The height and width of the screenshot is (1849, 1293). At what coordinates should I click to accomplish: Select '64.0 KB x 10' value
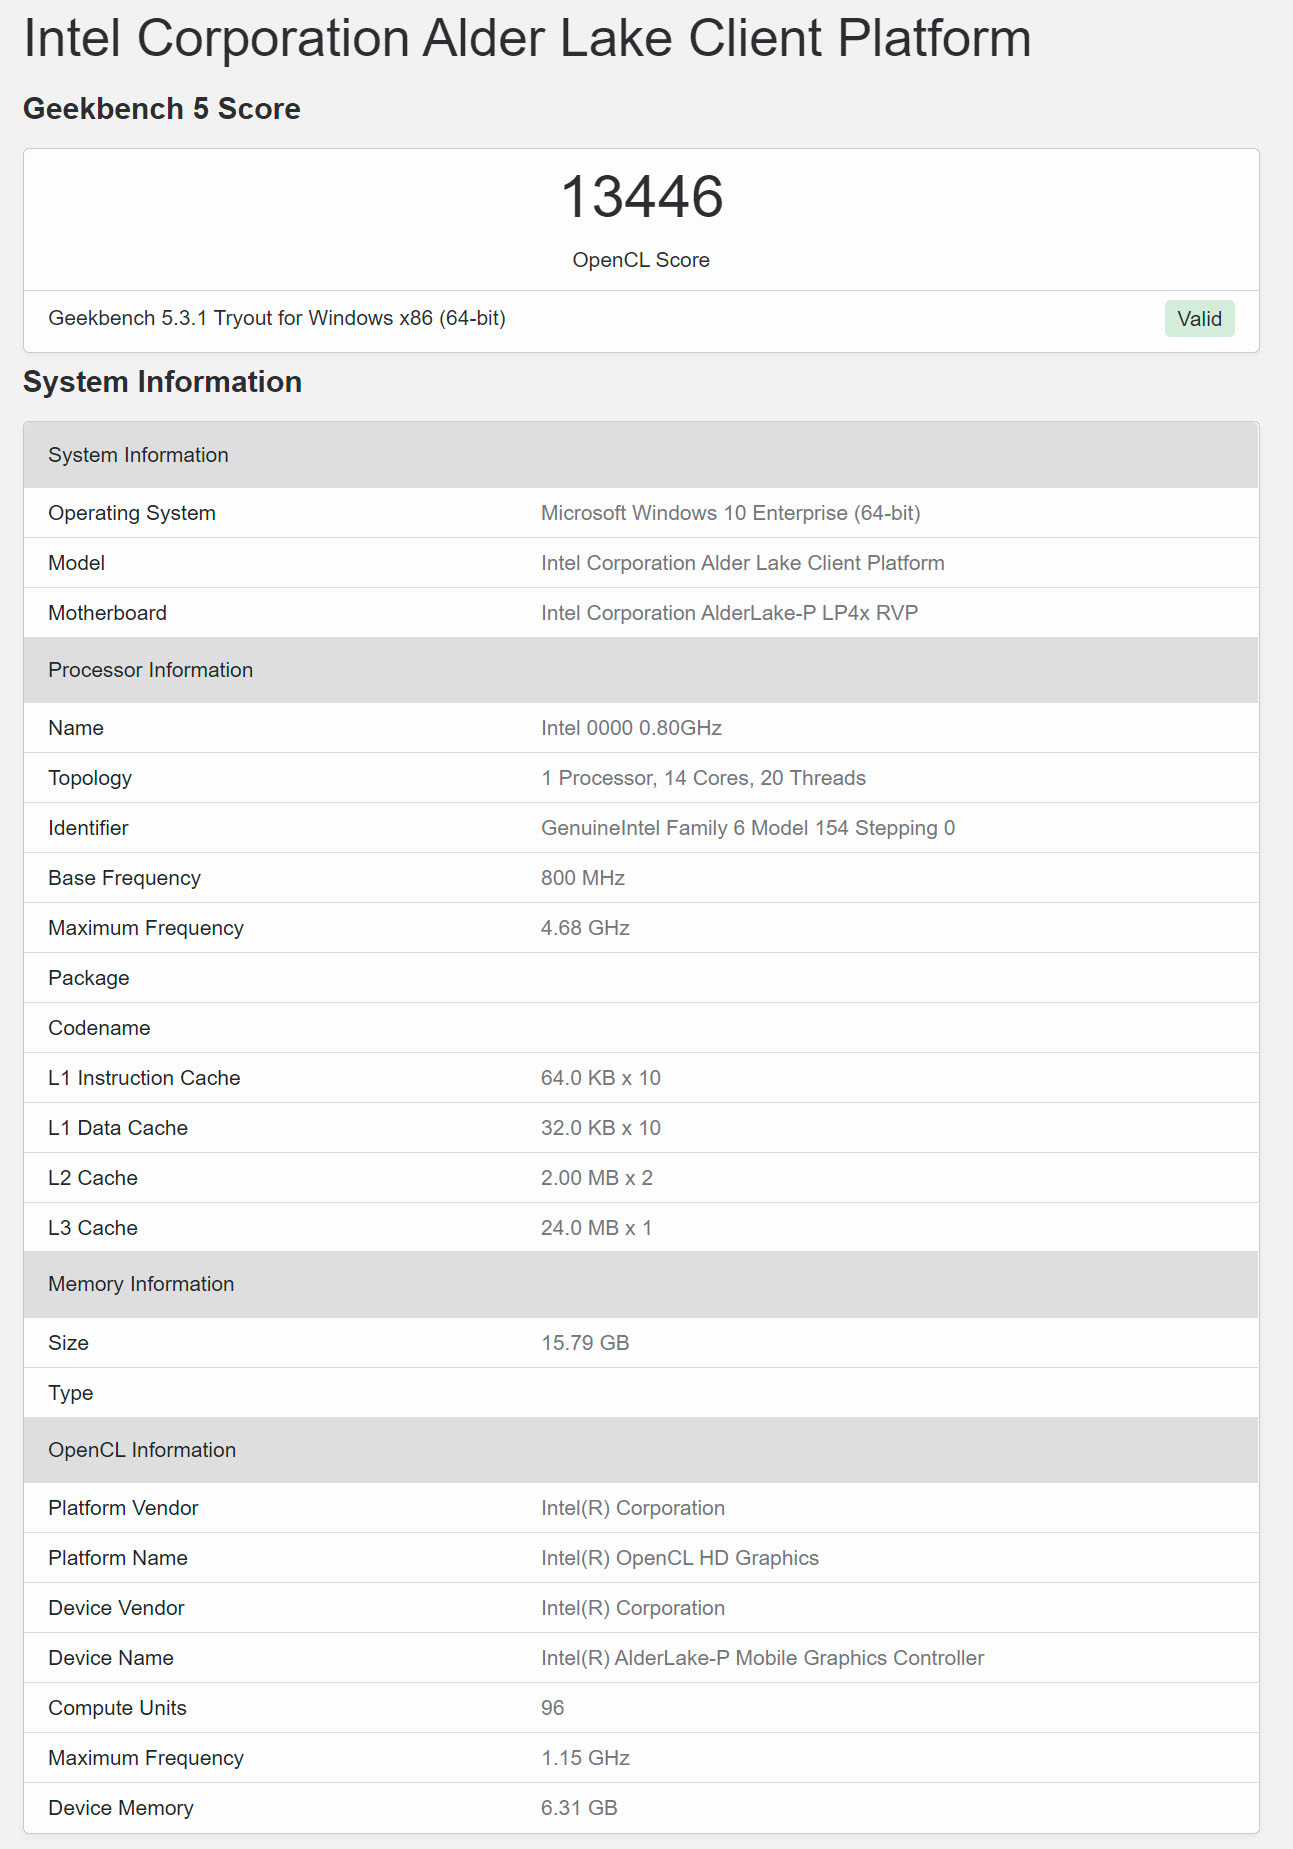click(x=601, y=1078)
